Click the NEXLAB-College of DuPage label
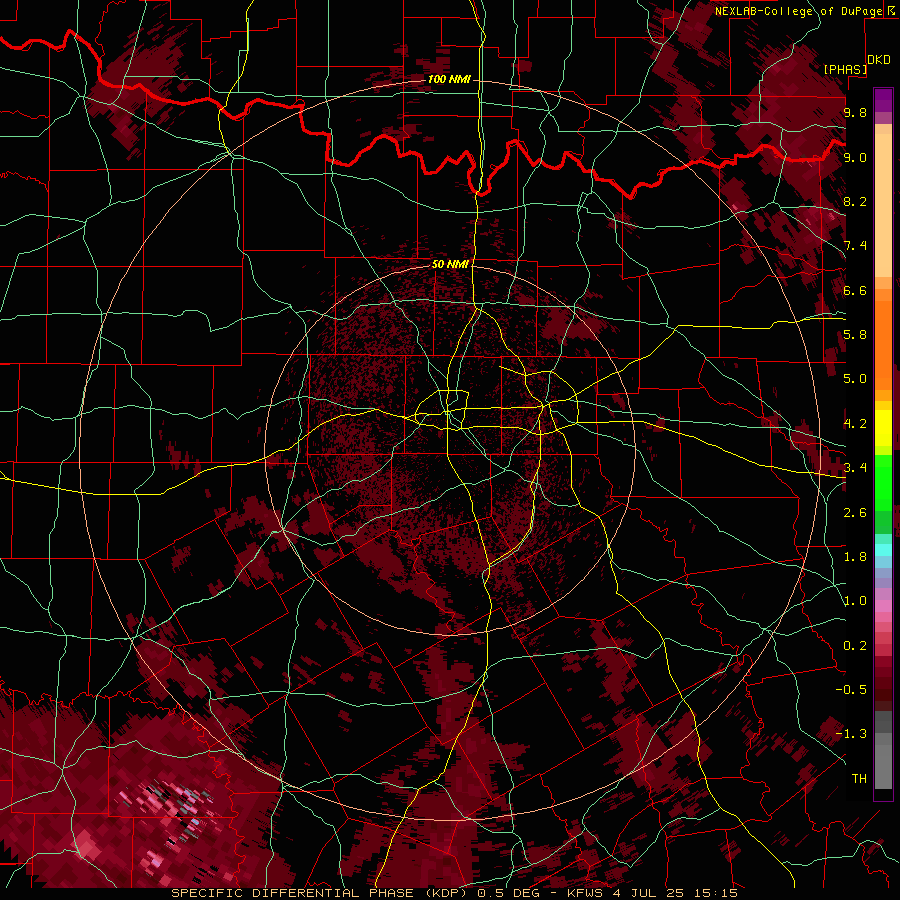The width and height of the screenshot is (900, 900). (x=799, y=11)
